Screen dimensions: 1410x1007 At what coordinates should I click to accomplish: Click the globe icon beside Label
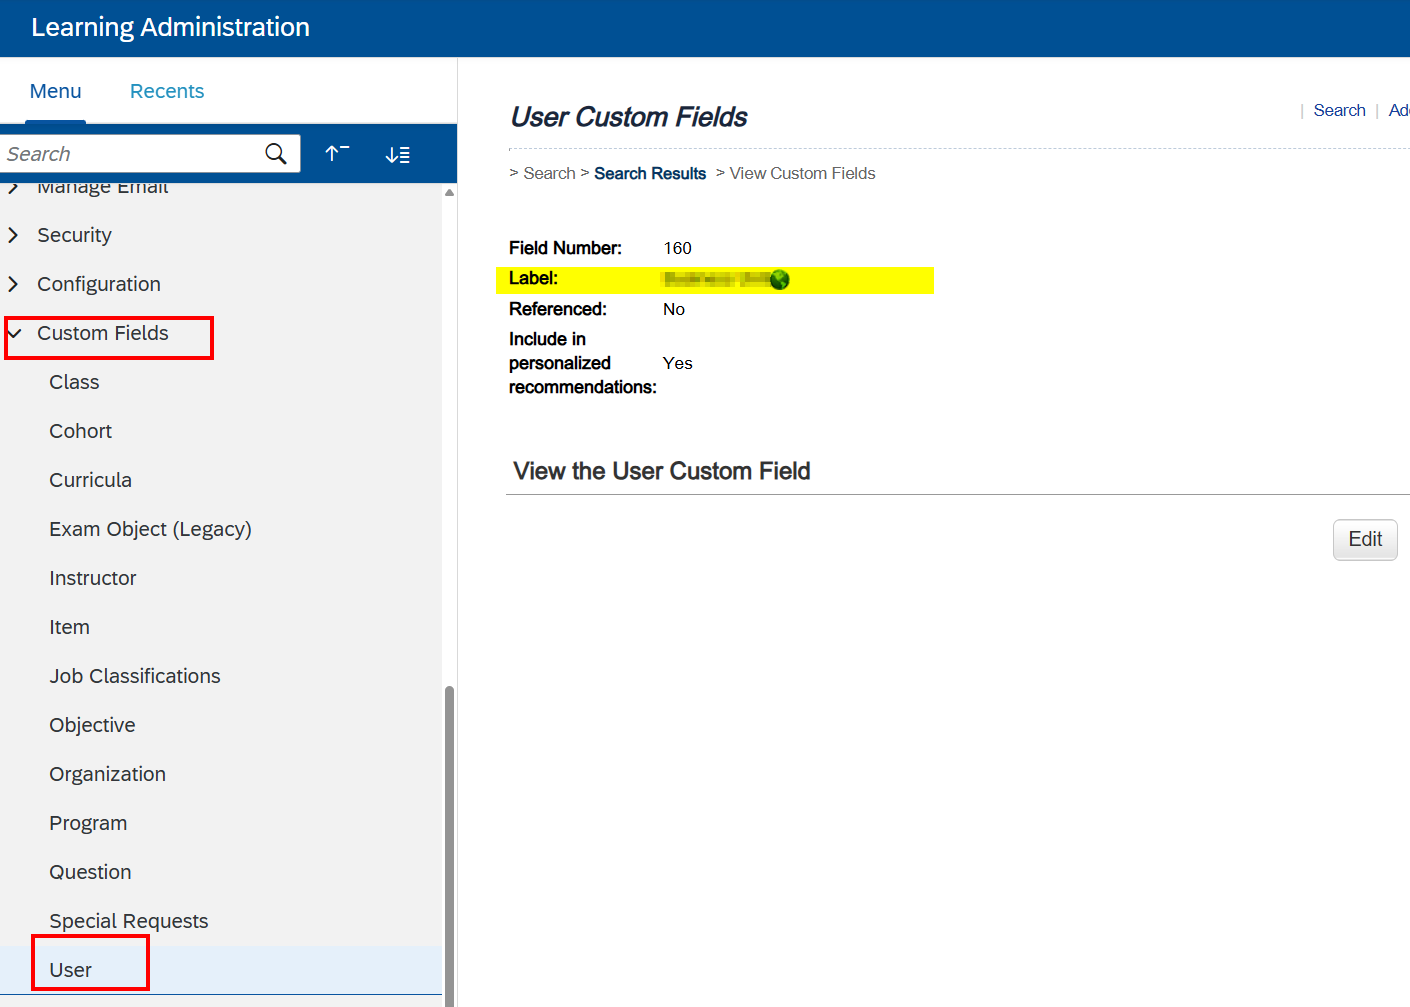point(780,280)
